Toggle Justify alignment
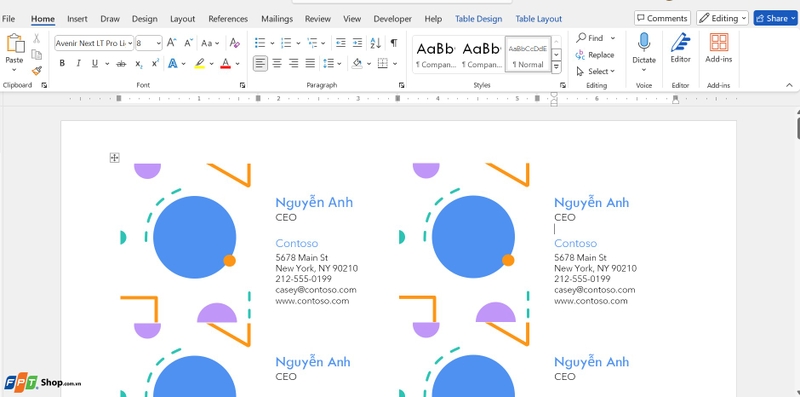Image resolution: width=800 pixels, height=397 pixels. click(310, 64)
